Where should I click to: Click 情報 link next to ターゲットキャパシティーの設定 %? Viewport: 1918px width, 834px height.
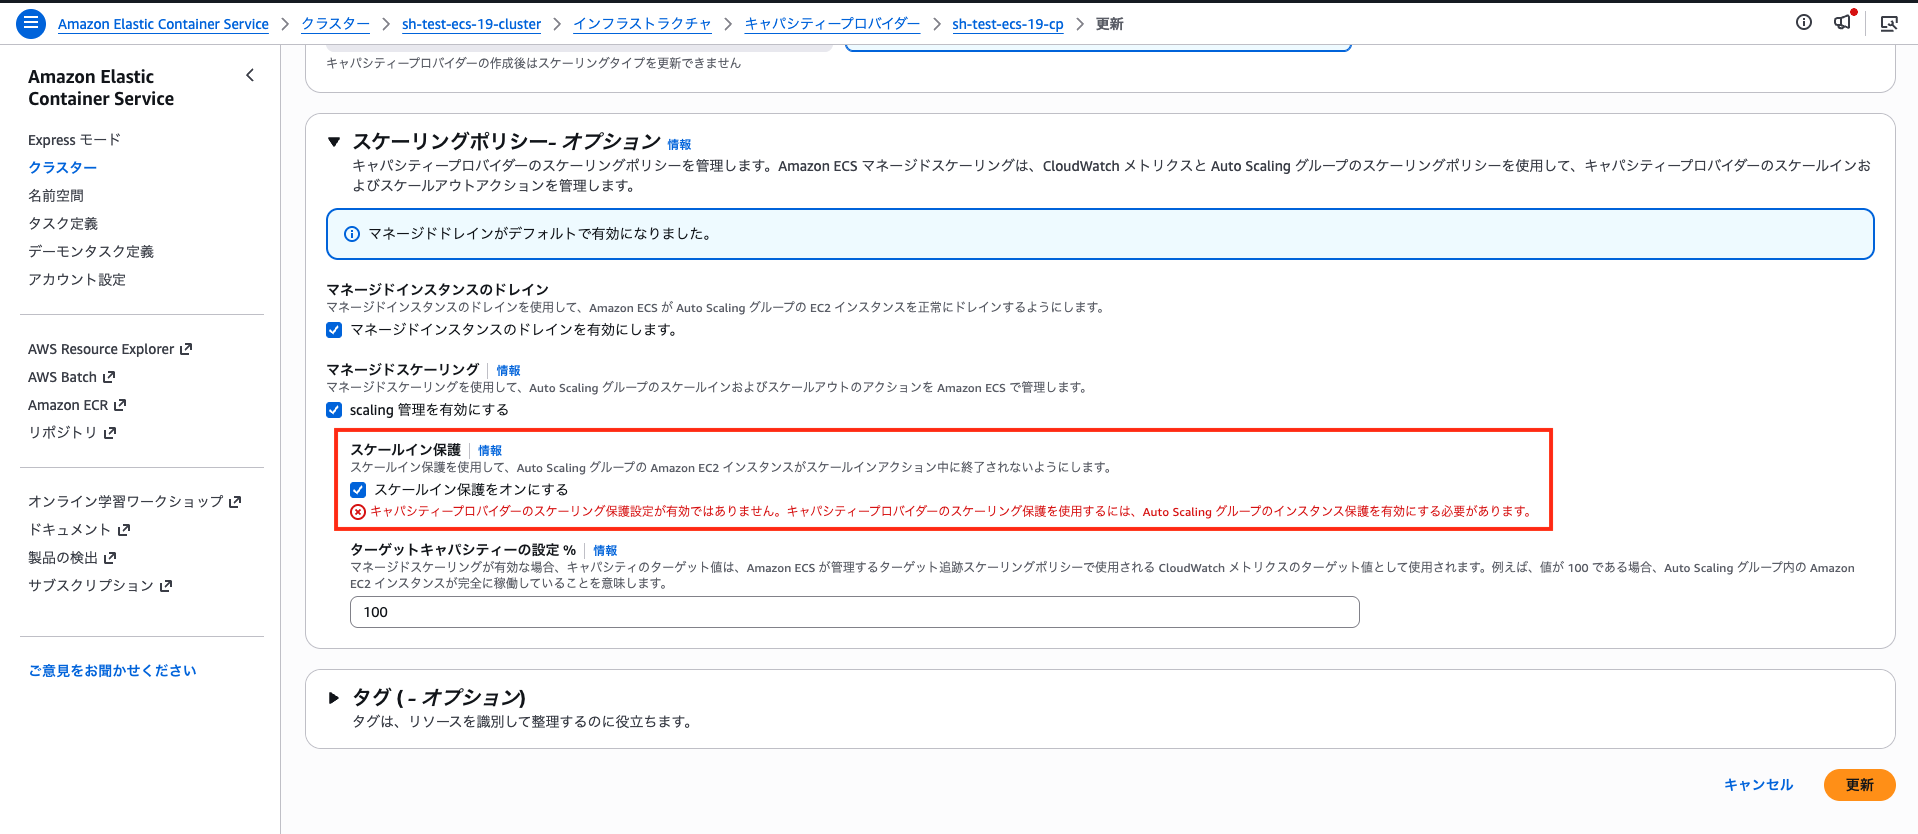(x=605, y=551)
